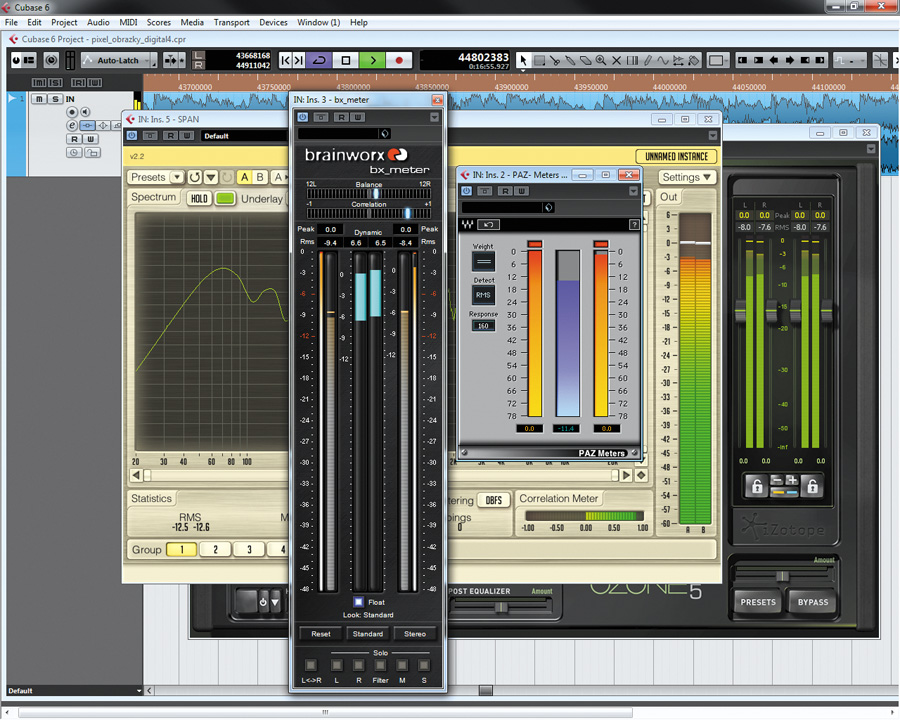
Task: Click the Standard button in bx_meter
Action: point(368,634)
